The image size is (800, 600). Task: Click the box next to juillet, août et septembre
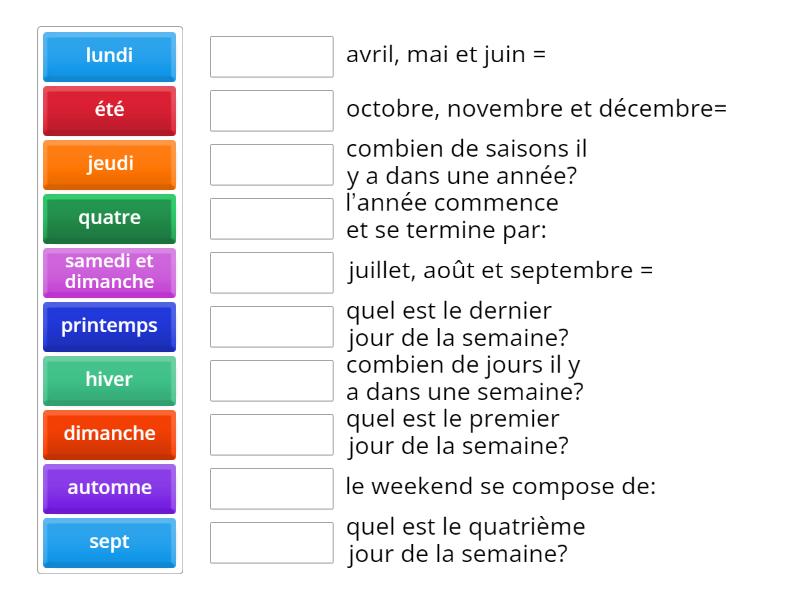(271, 272)
